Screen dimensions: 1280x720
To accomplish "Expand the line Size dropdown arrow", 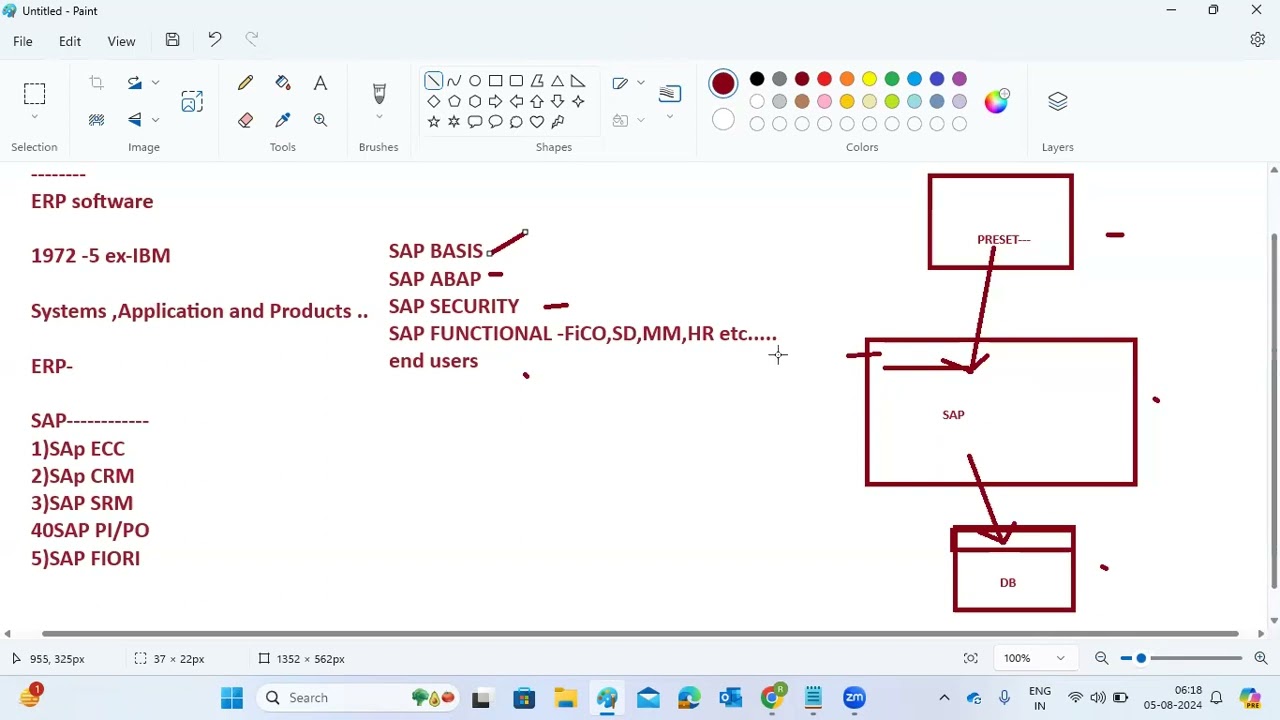I will [669, 118].
